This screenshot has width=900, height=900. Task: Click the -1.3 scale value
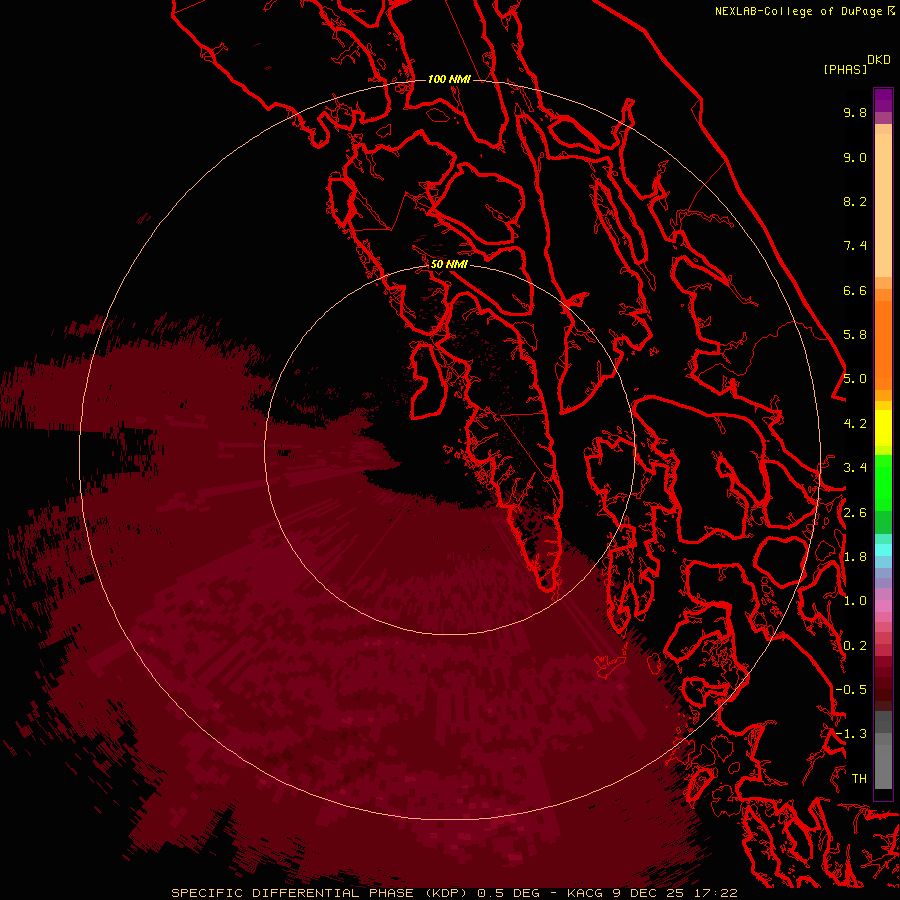pyautogui.click(x=851, y=734)
